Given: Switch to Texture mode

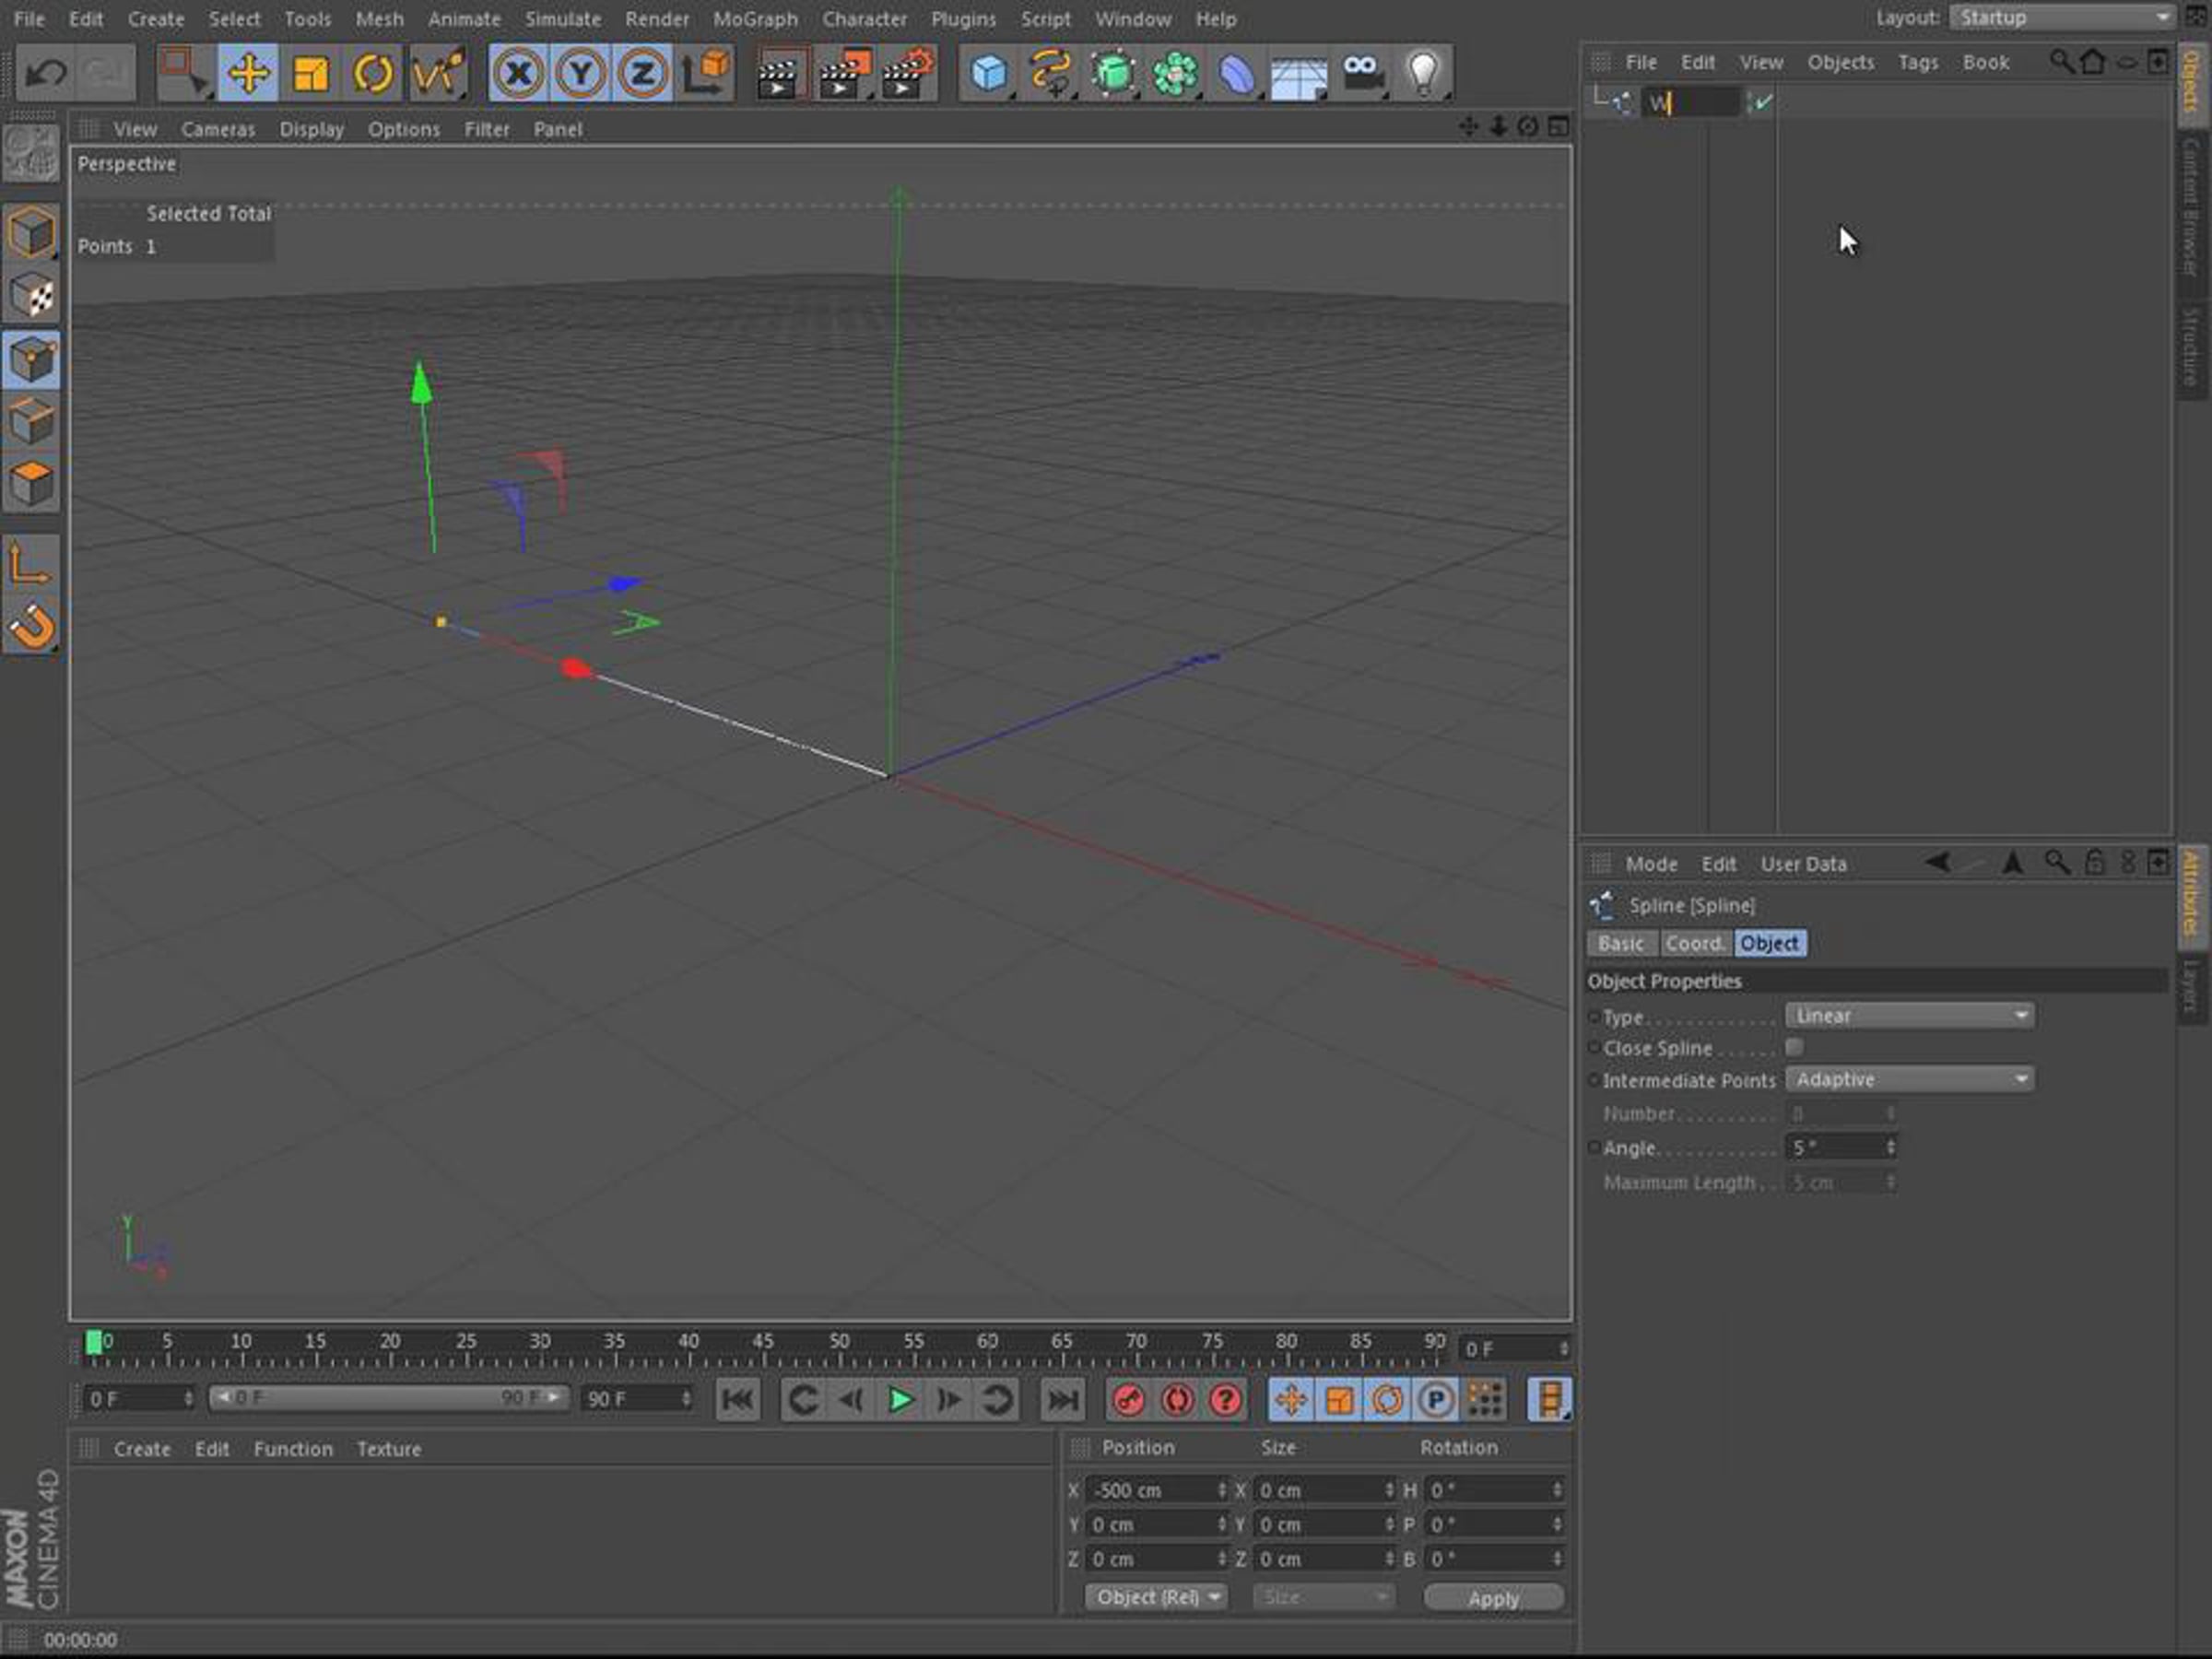Looking at the screenshot, I should click(x=31, y=296).
